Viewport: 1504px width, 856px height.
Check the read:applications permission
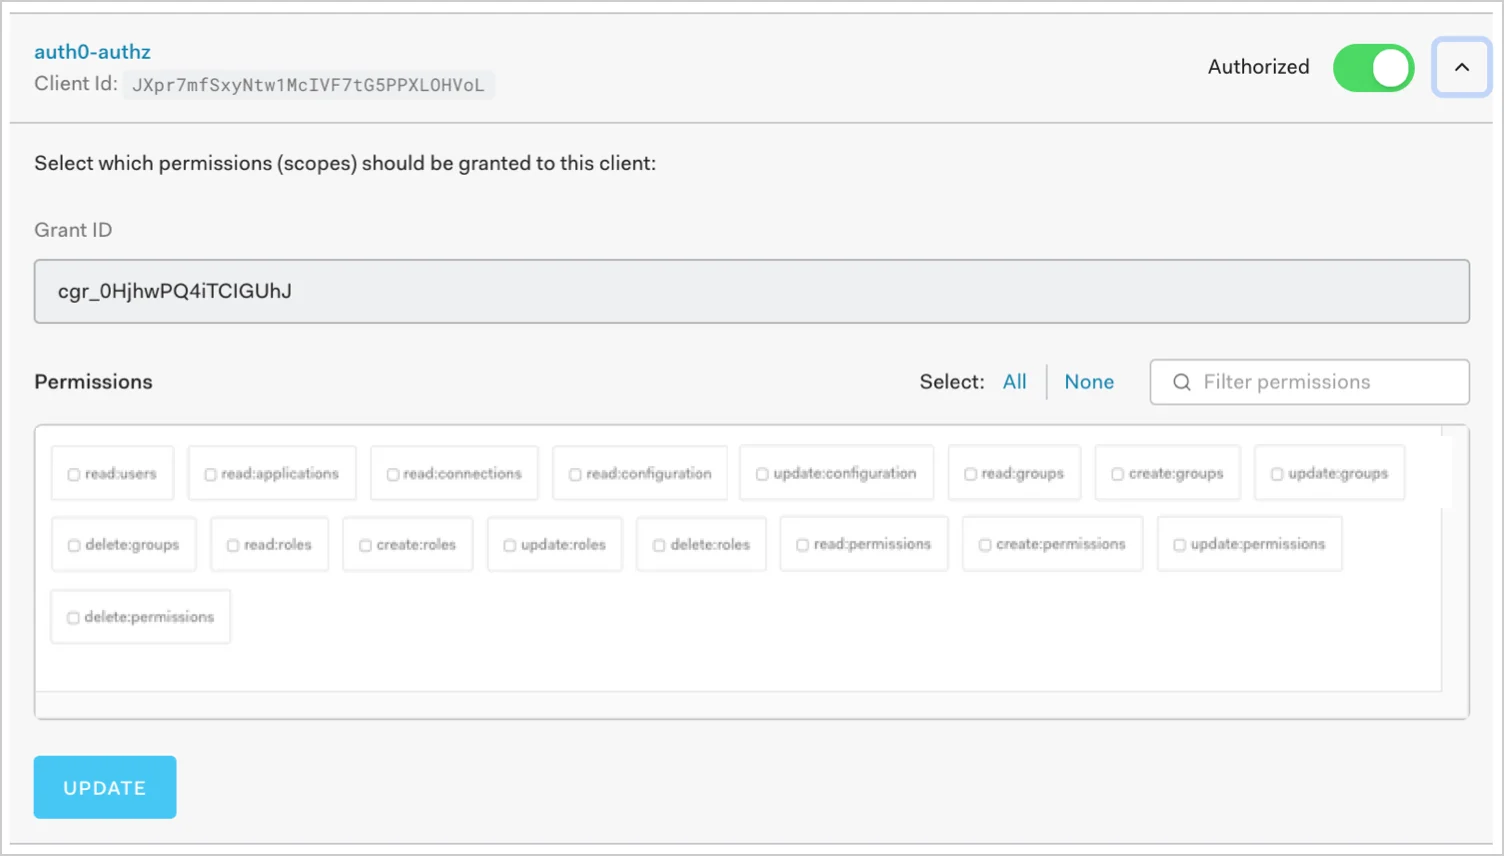coord(210,474)
